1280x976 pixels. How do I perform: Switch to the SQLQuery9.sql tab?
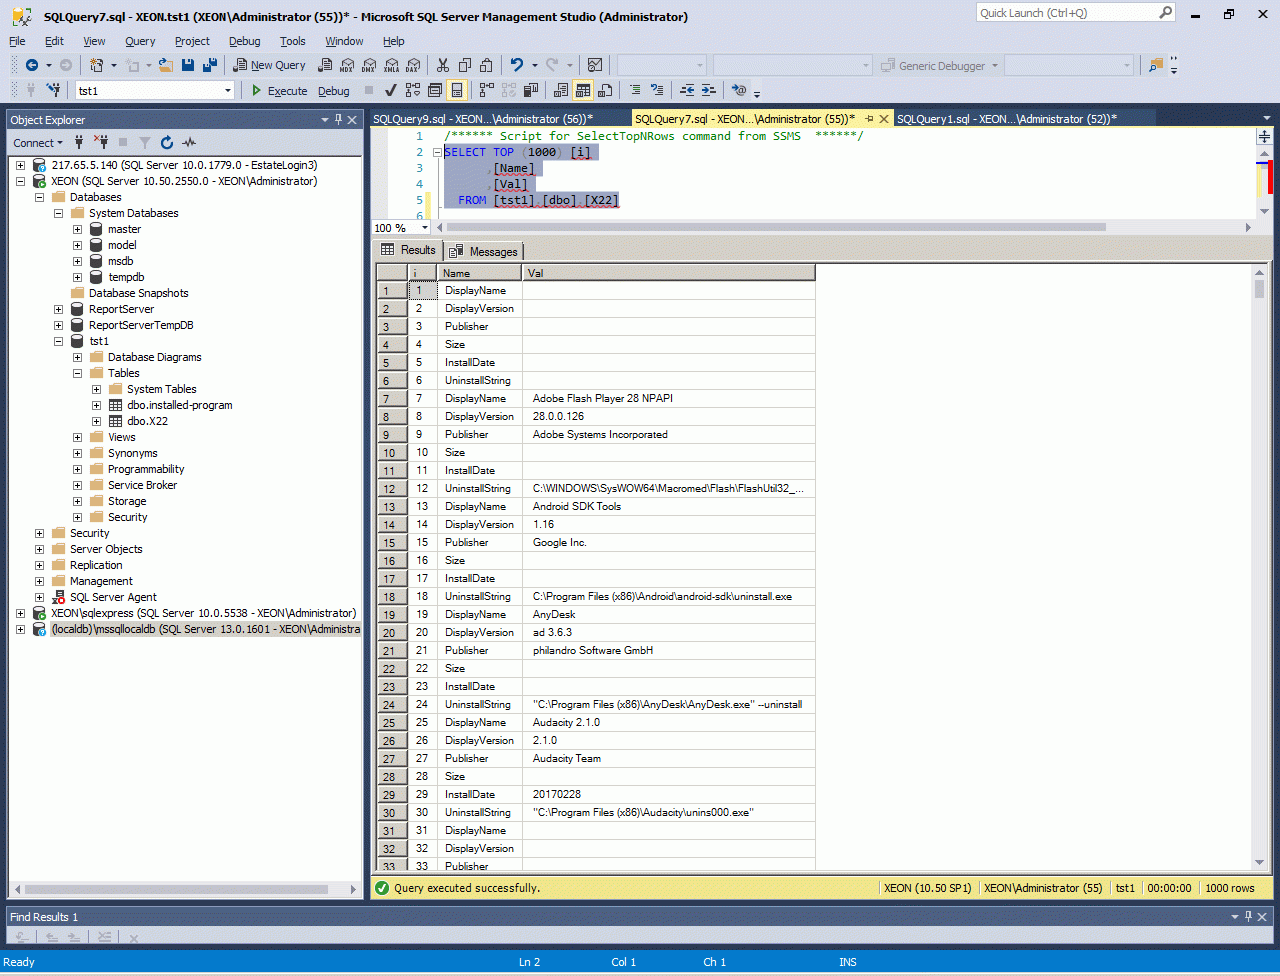pyautogui.click(x=483, y=118)
